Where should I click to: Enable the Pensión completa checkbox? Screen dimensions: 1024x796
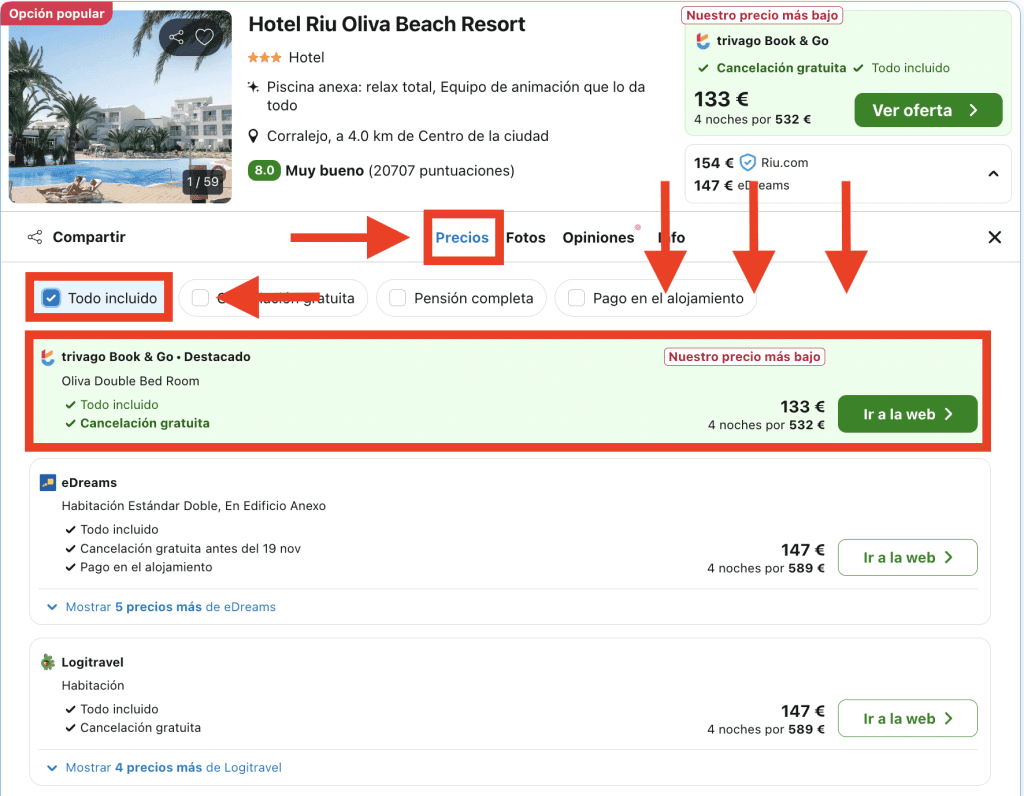tap(398, 298)
